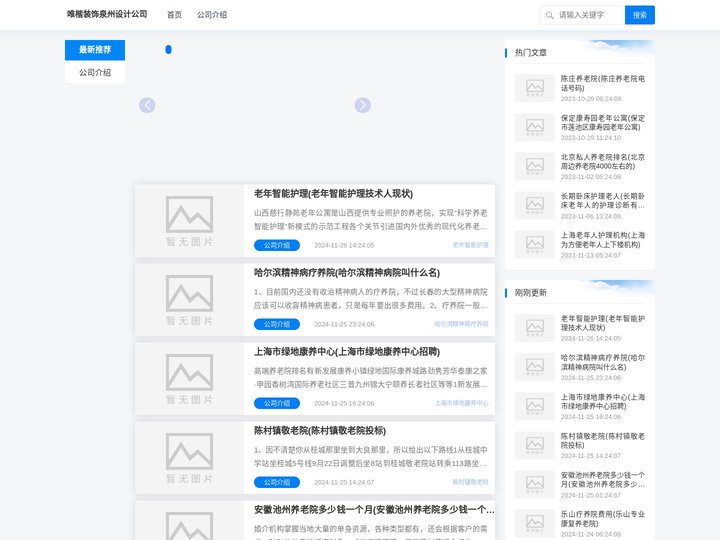Click thumbnail beside 长期卧床护理老人 hot article
Screen dimensions: 720x540
534,205
